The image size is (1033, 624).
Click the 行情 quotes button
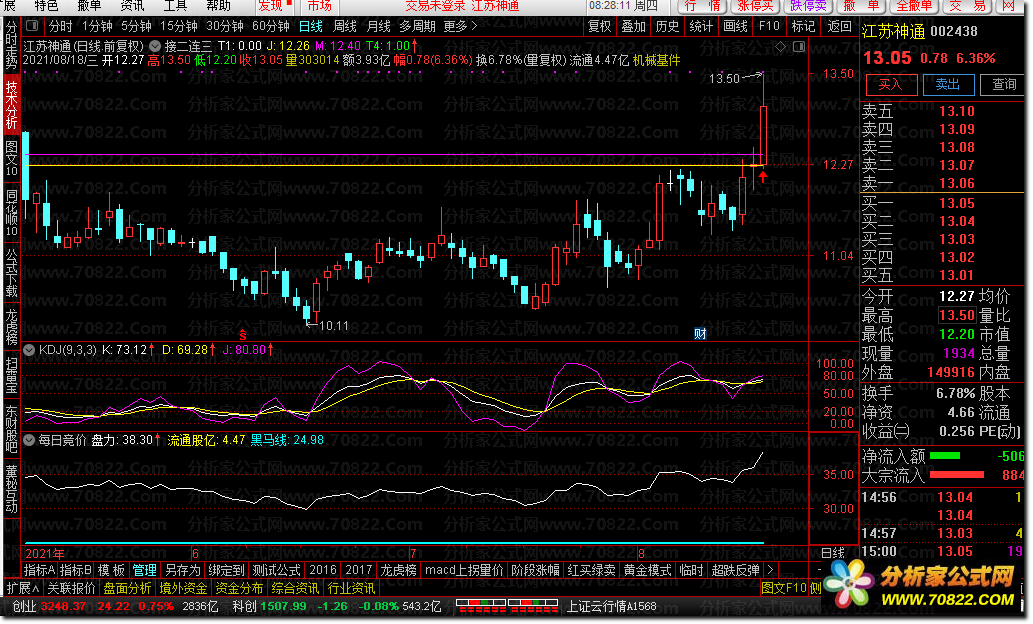click(x=702, y=7)
